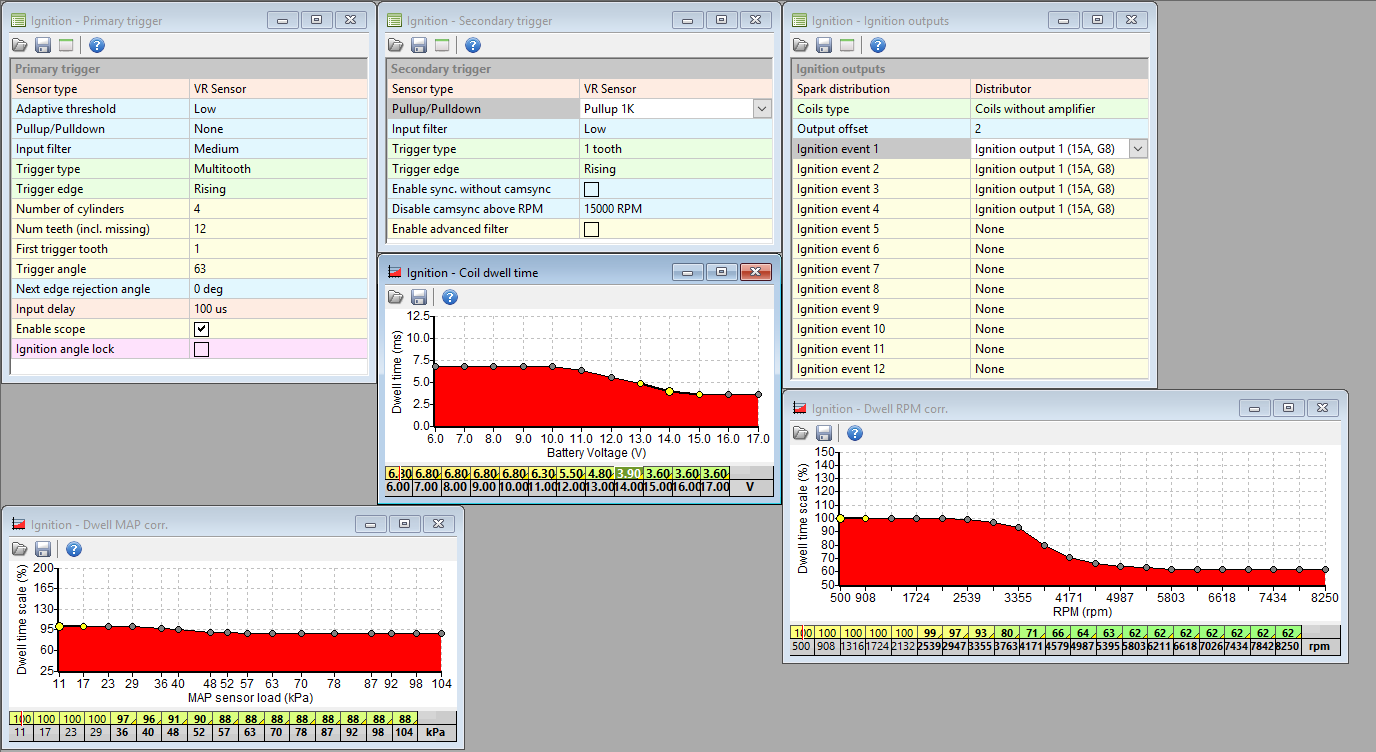The height and width of the screenshot is (752, 1376).
Task: Click the third toolbar icon in Ignition outputs window
Action: [847, 45]
